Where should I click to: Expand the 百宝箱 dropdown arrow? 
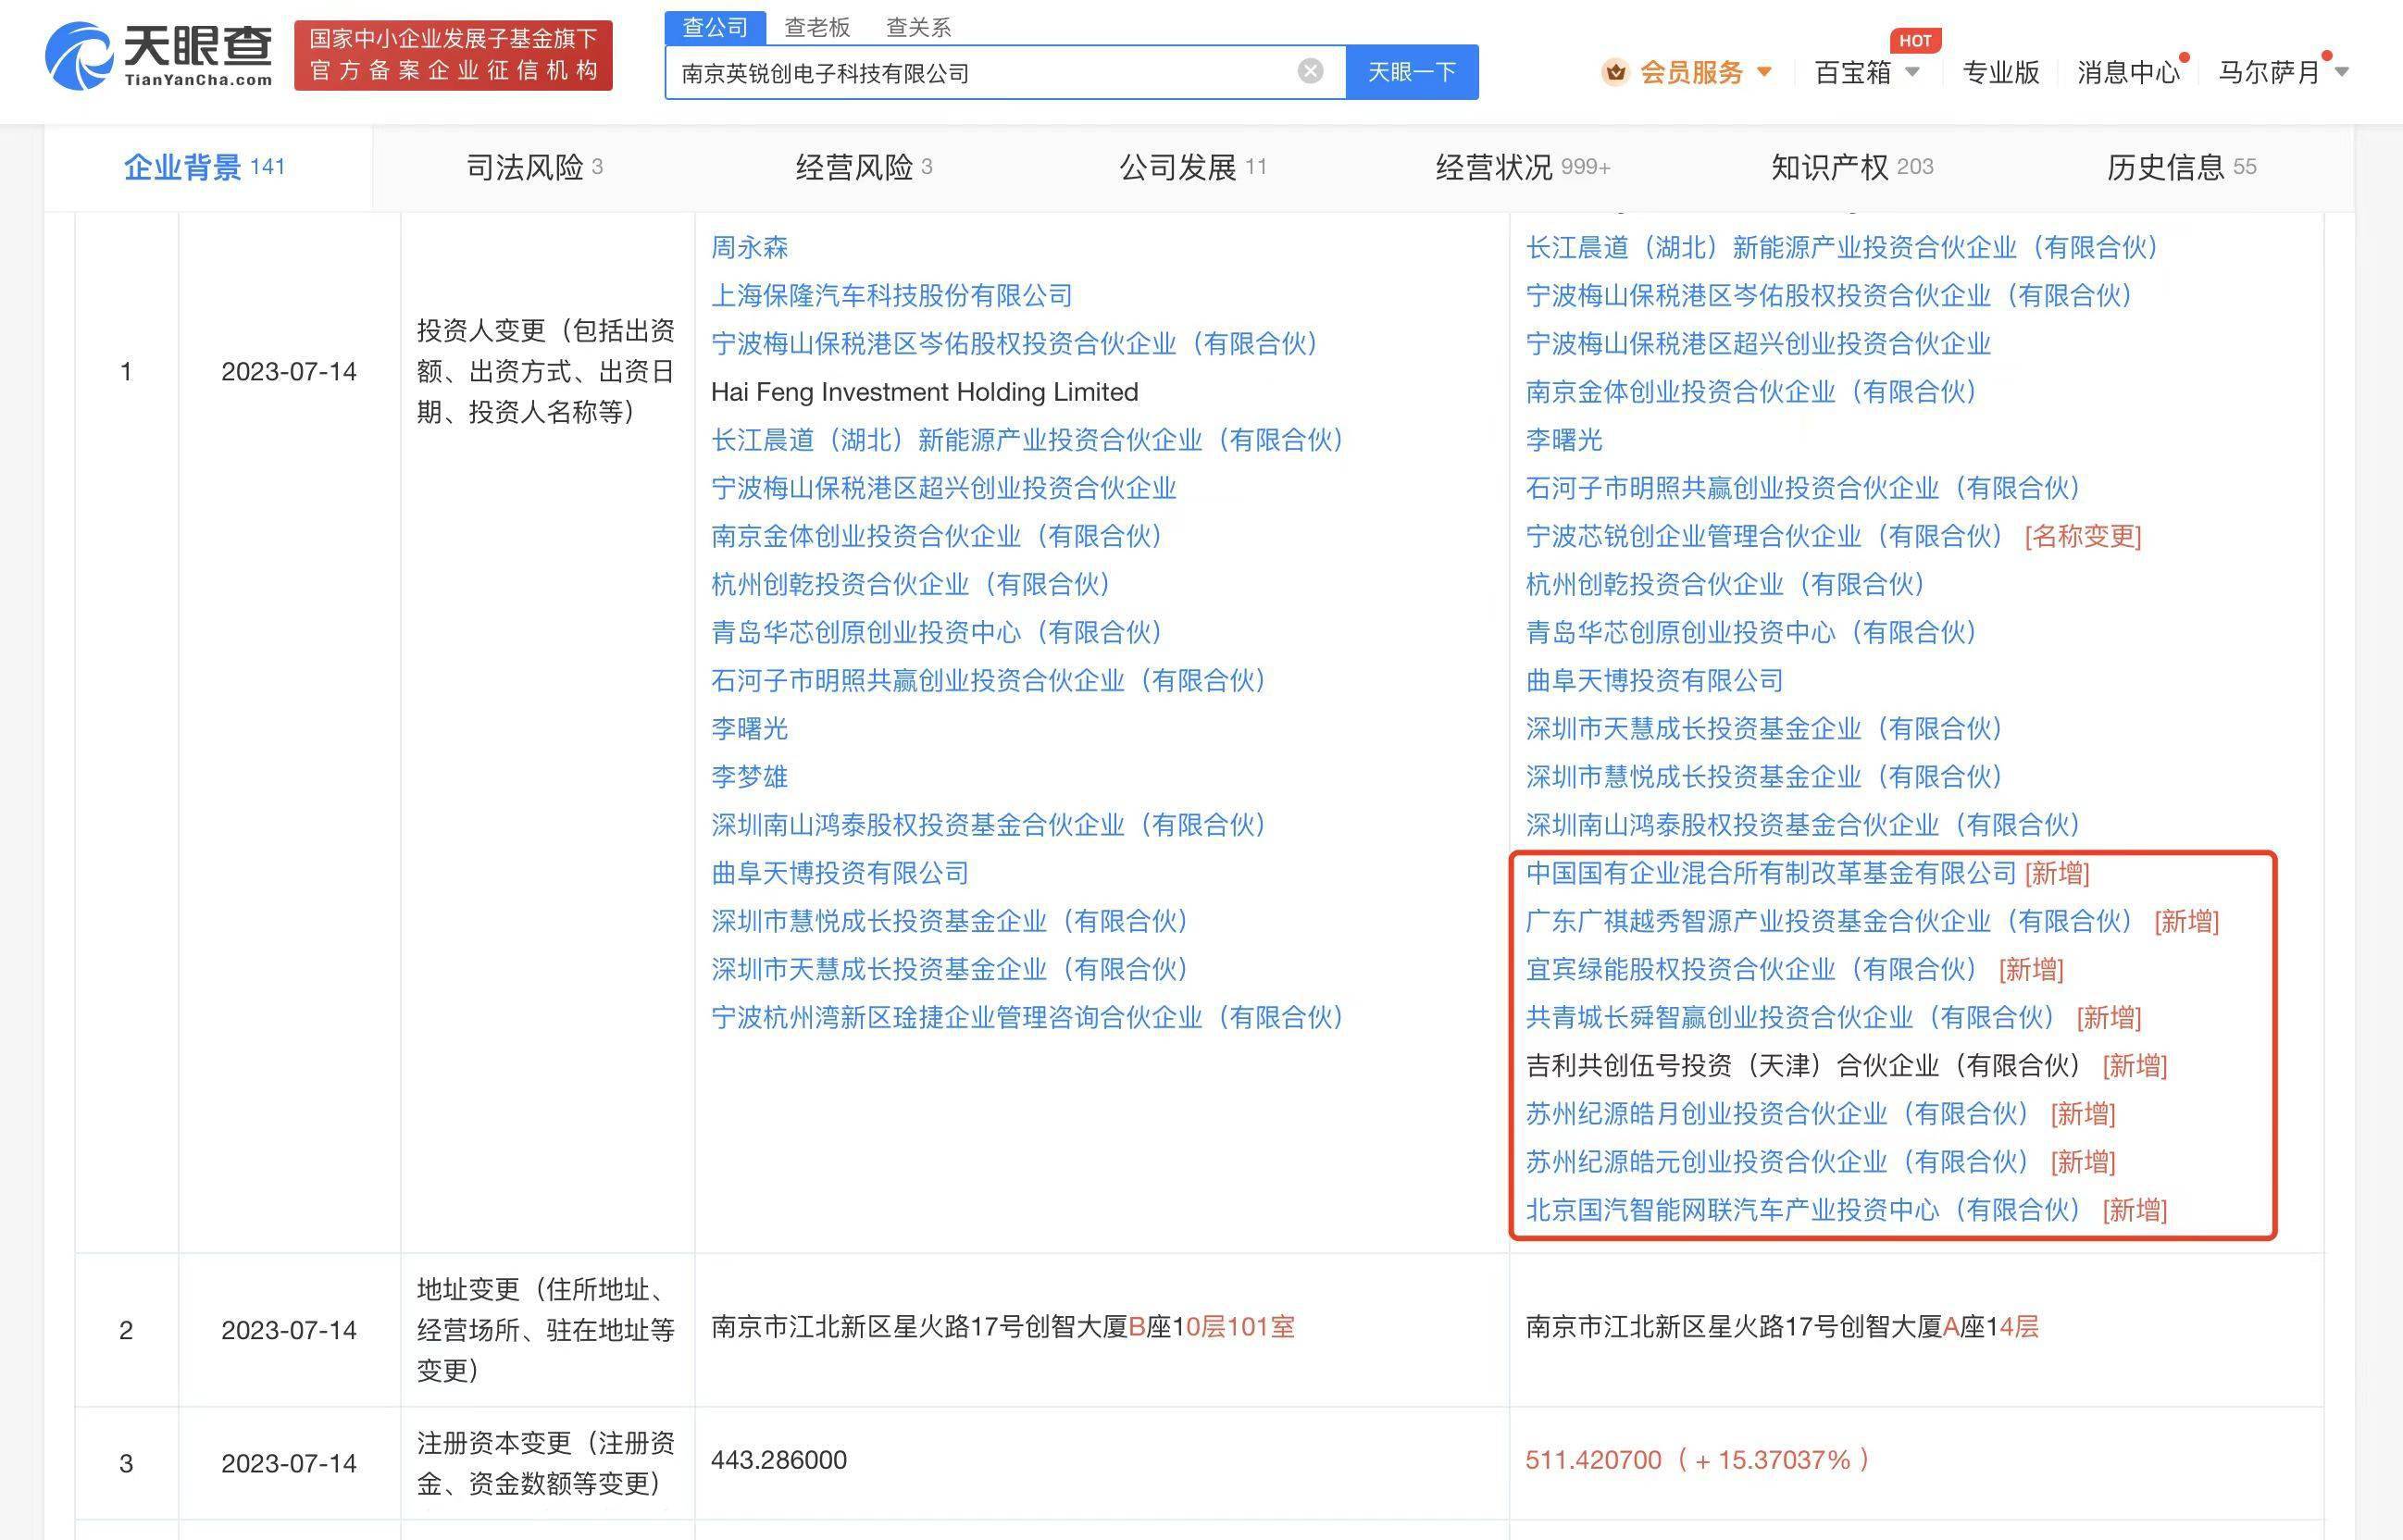1913,72
